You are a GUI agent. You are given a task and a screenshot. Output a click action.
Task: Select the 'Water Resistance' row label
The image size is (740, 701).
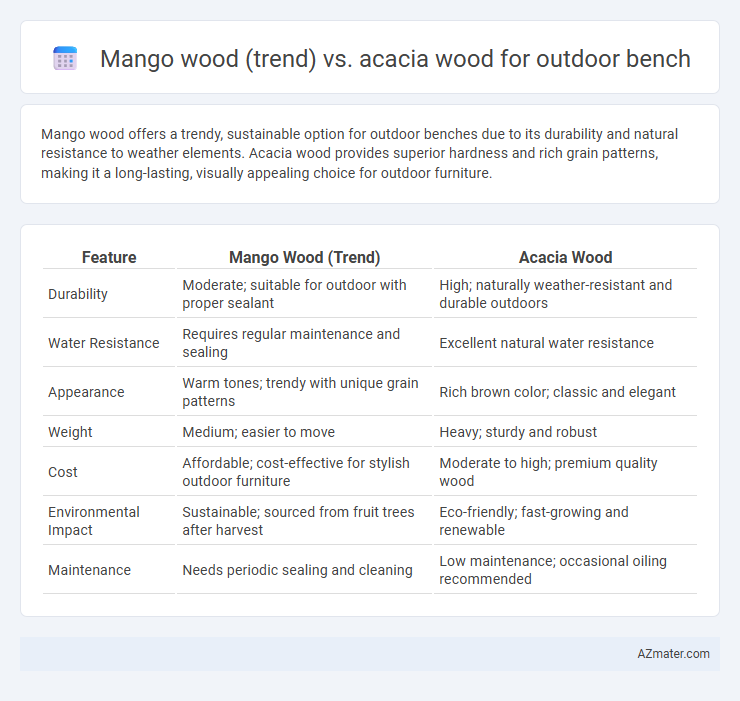(104, 343)
